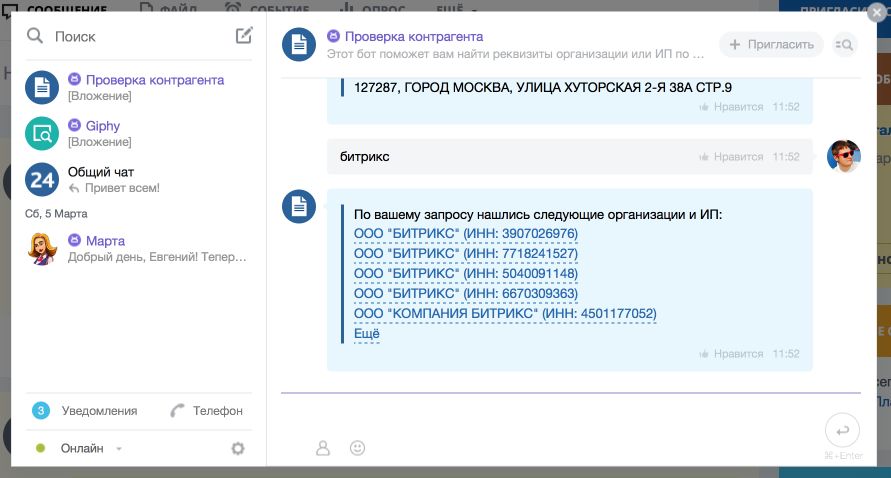This screenshot has height=478, width=891.
Task: Click the compose new message icon
Action: pos(244,36)
